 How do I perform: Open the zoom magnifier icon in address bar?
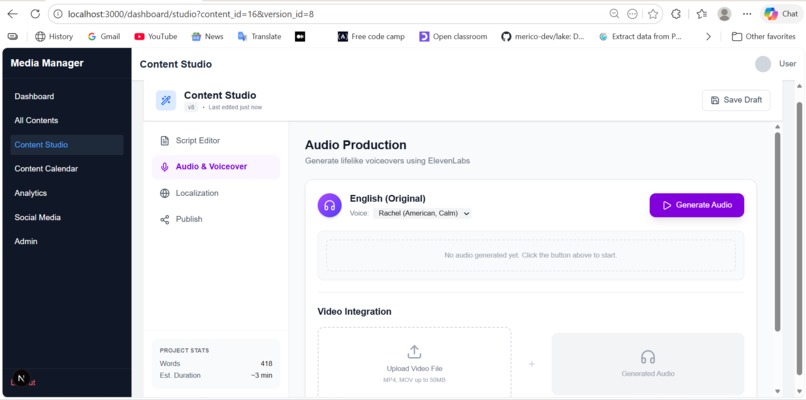coord(614,14)
